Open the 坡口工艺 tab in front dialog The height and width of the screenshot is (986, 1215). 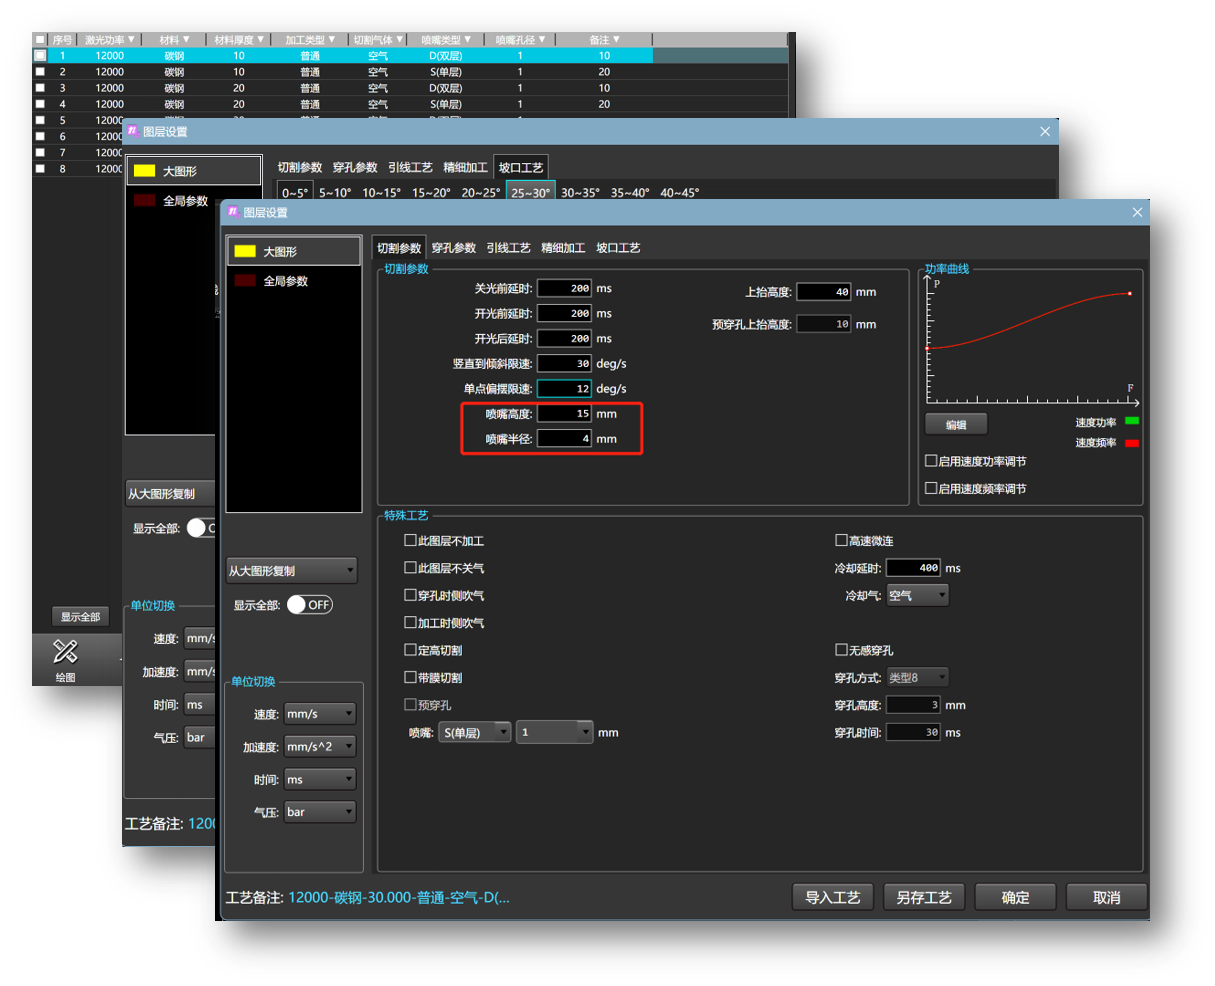(x=618, y=248)
